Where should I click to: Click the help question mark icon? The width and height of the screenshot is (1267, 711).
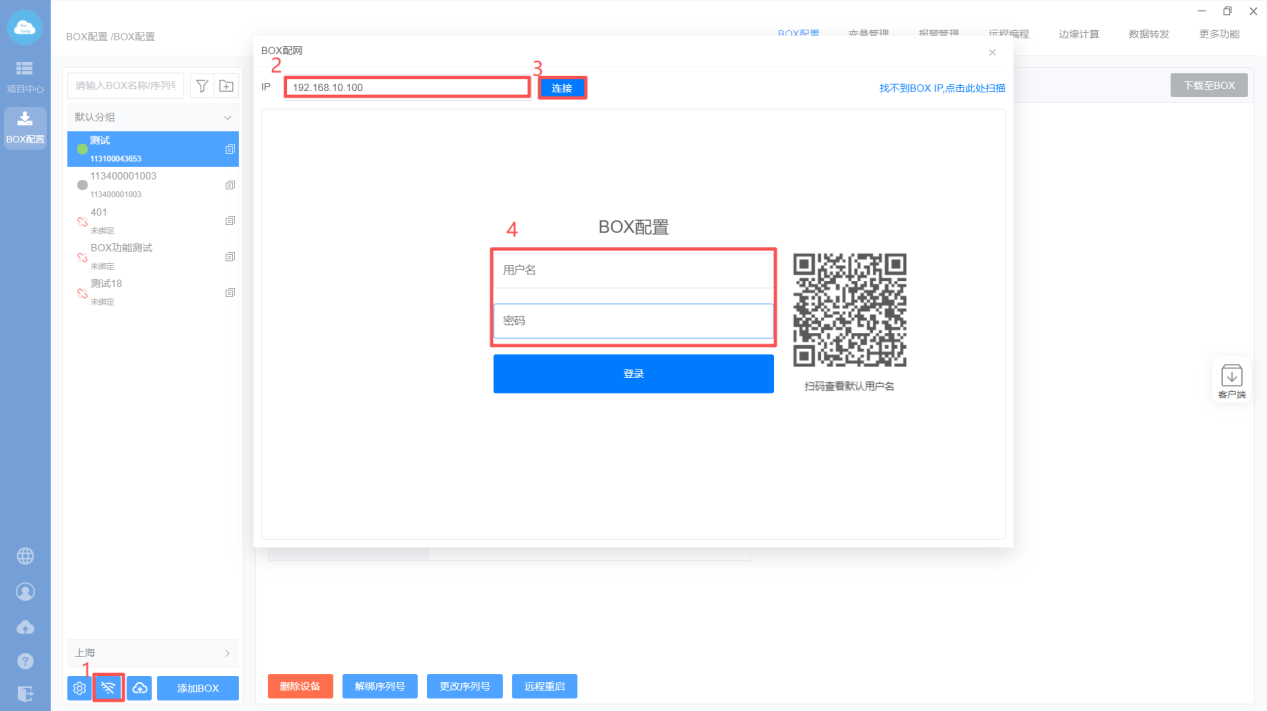tap(26, 661)
